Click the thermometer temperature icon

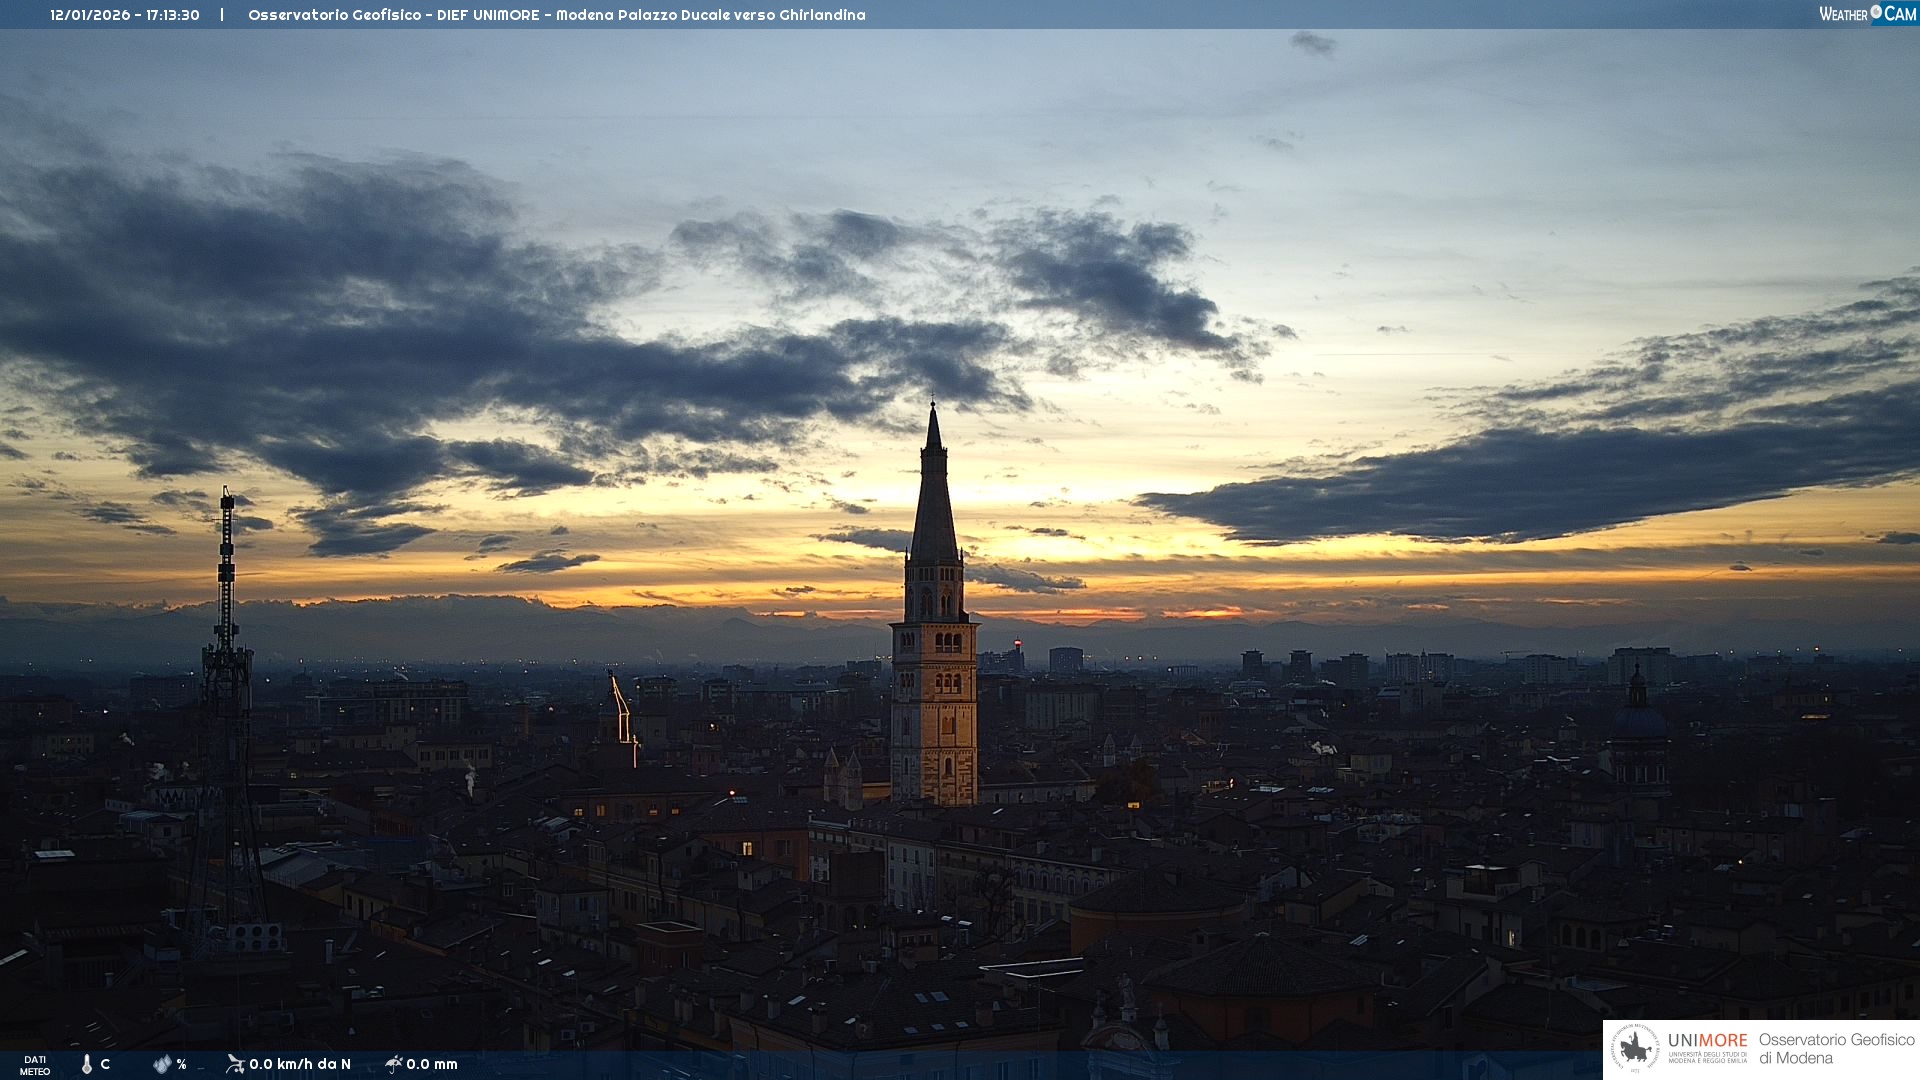tap(87, 1064)
